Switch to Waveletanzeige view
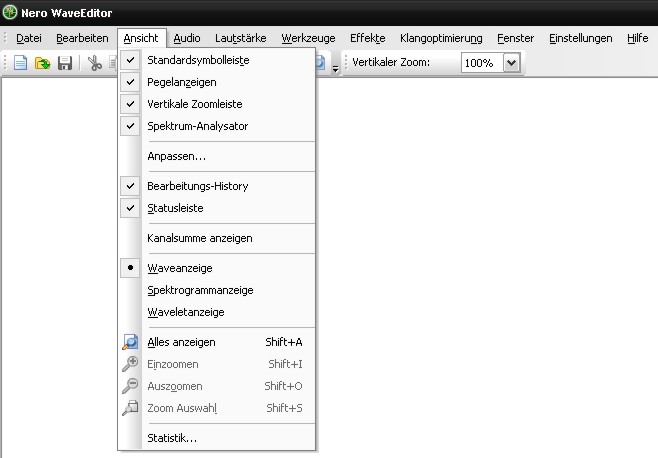The height and width of the screenshot is (458, 658). [x=217, y=312]
